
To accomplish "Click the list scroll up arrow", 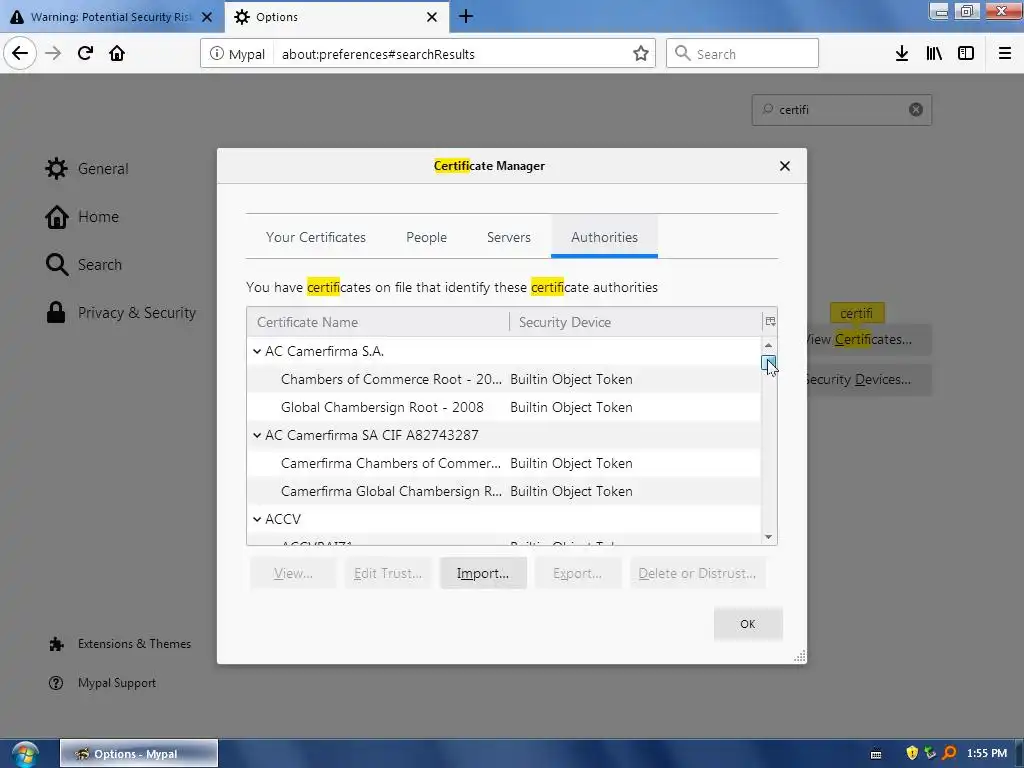I will tap(769, 345).
